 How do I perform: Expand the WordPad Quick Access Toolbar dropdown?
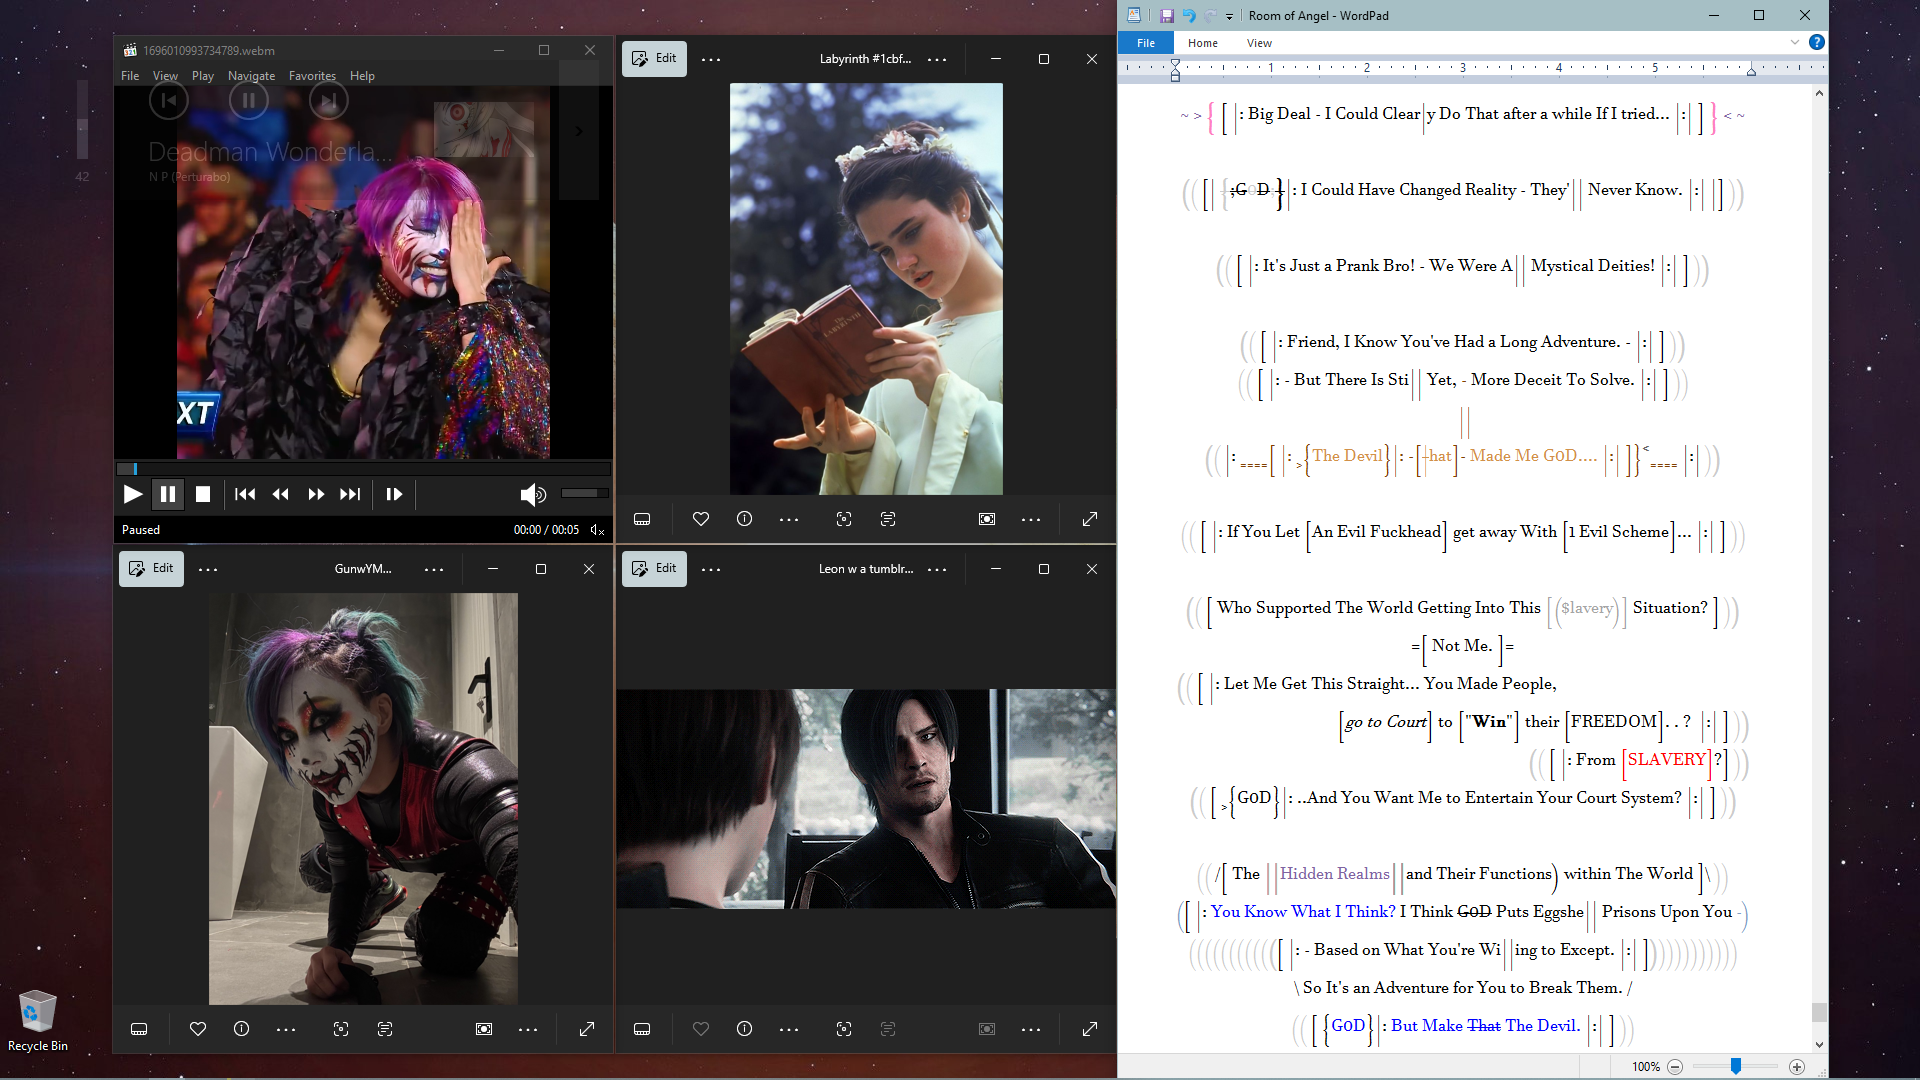coord(1230,16)
